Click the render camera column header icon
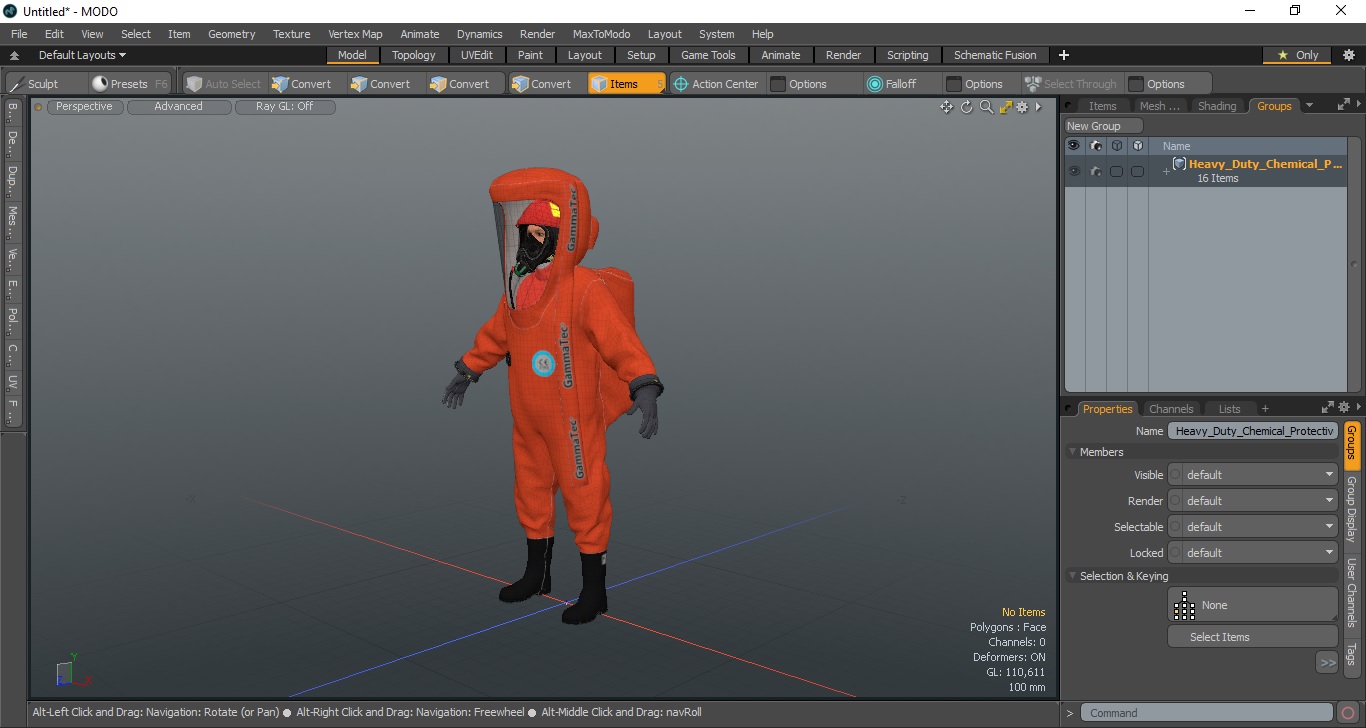This screenshot has width=1366, height=728. pyautogui.click(x=1096, y=146)
